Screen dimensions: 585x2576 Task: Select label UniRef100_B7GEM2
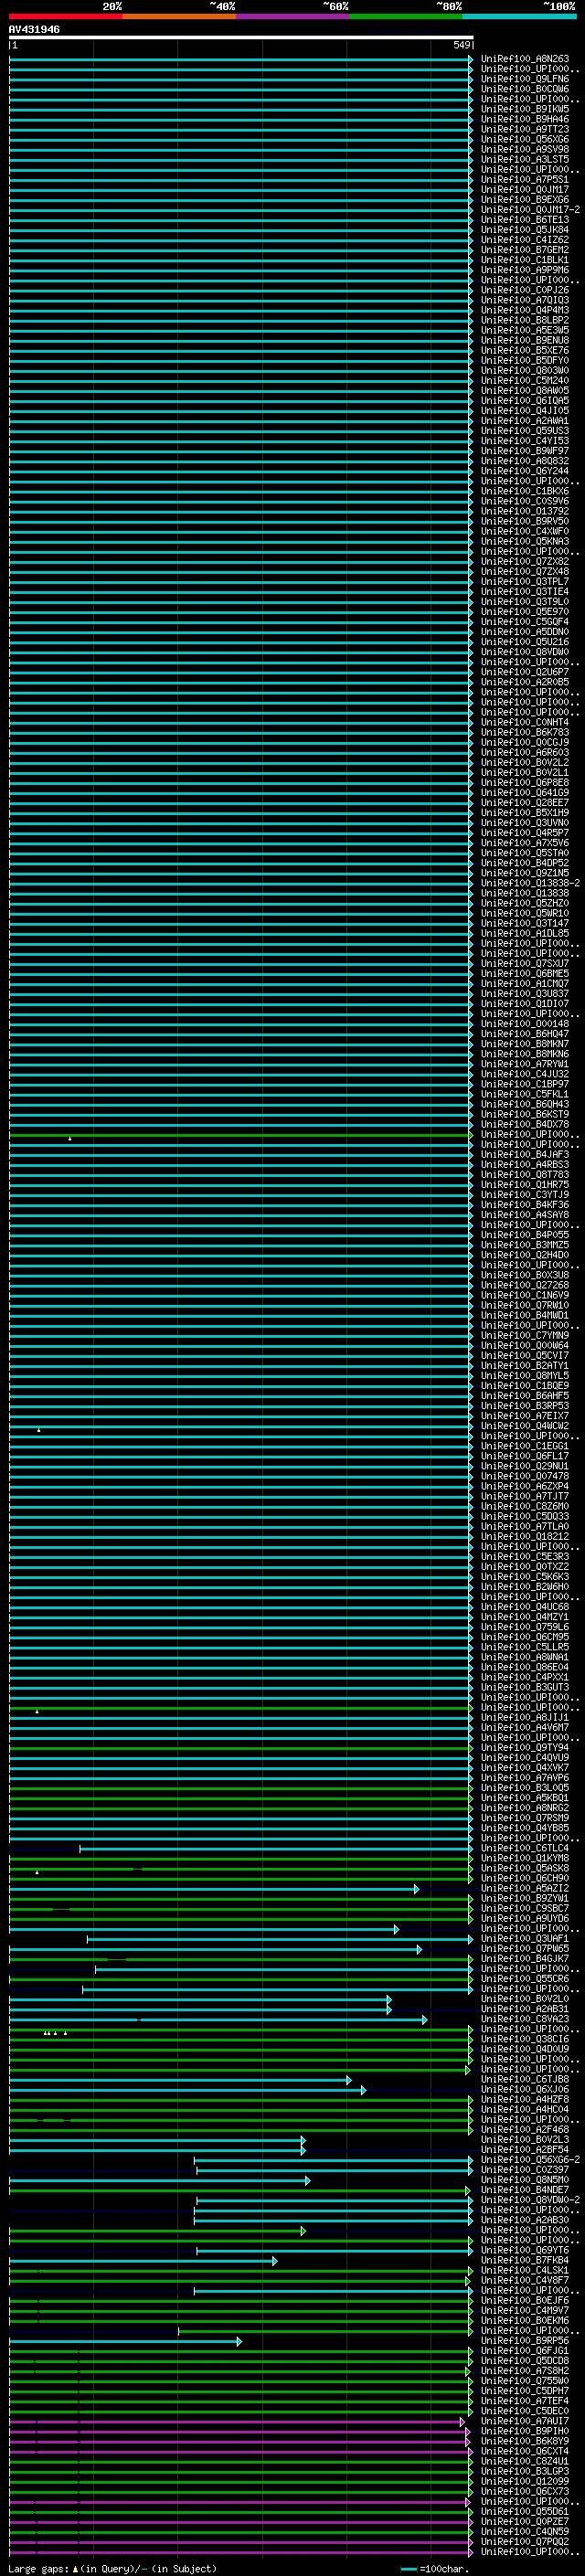(525, 249)
